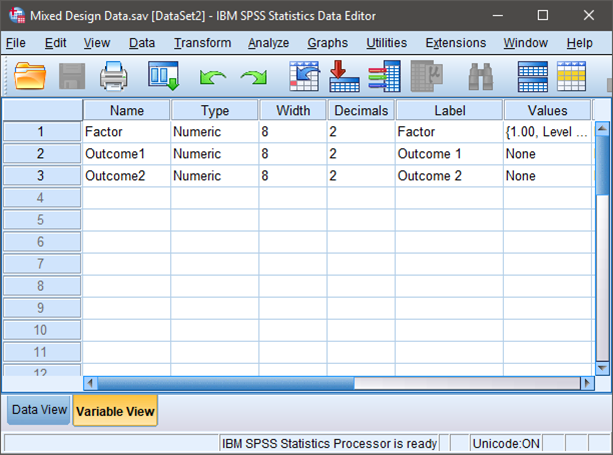Image resolution: width=613 pixels, height=455 pixels.
Task: Select row header 3
Action: [x=42, y=176]
